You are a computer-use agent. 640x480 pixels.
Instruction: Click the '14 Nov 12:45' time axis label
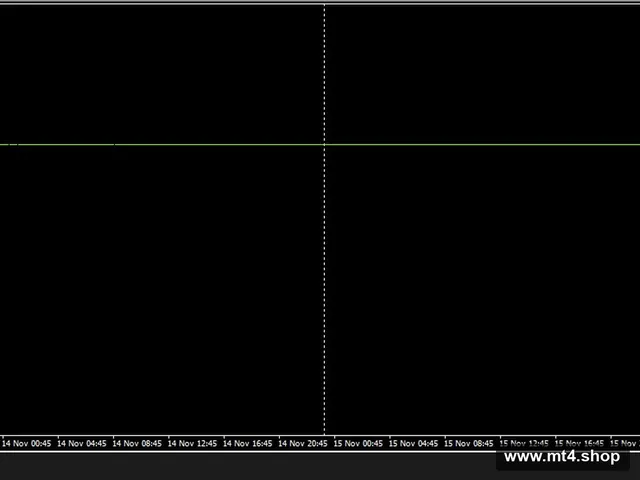click(x=192, y=443)
